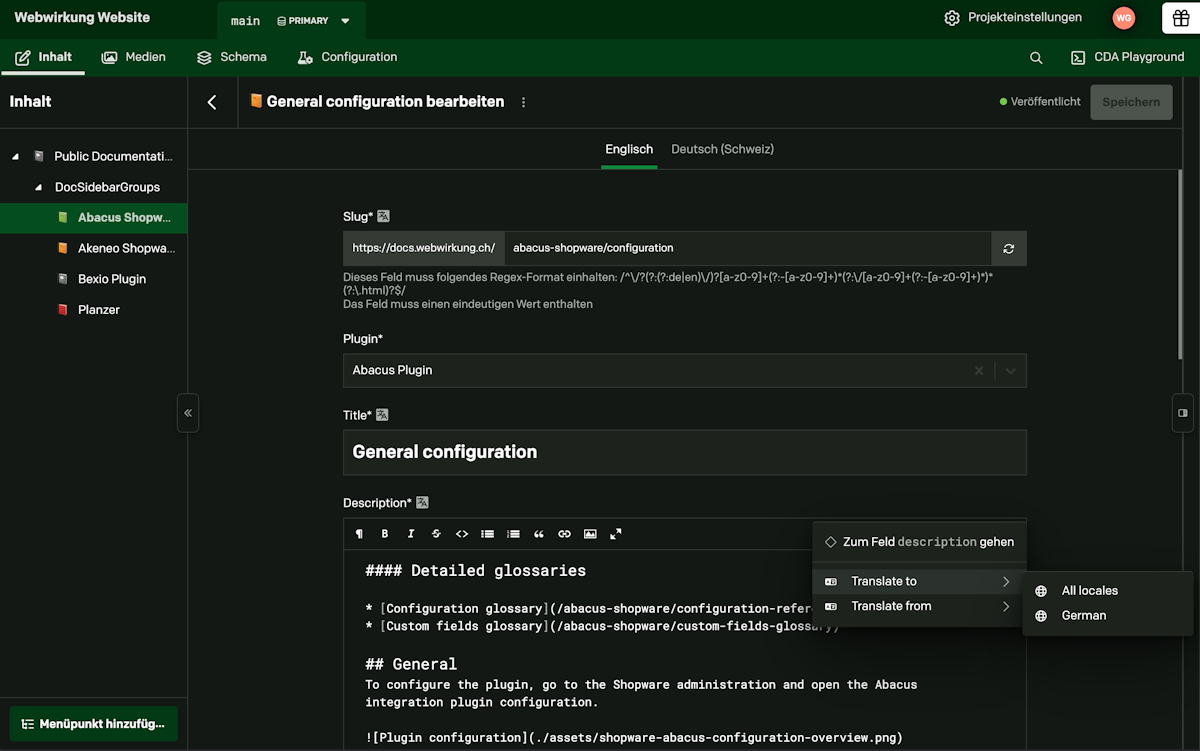This screenshot has width=1200, height=751.
Task: Collapse the Public Documentation tree node
Action: (x=15, y=157)
